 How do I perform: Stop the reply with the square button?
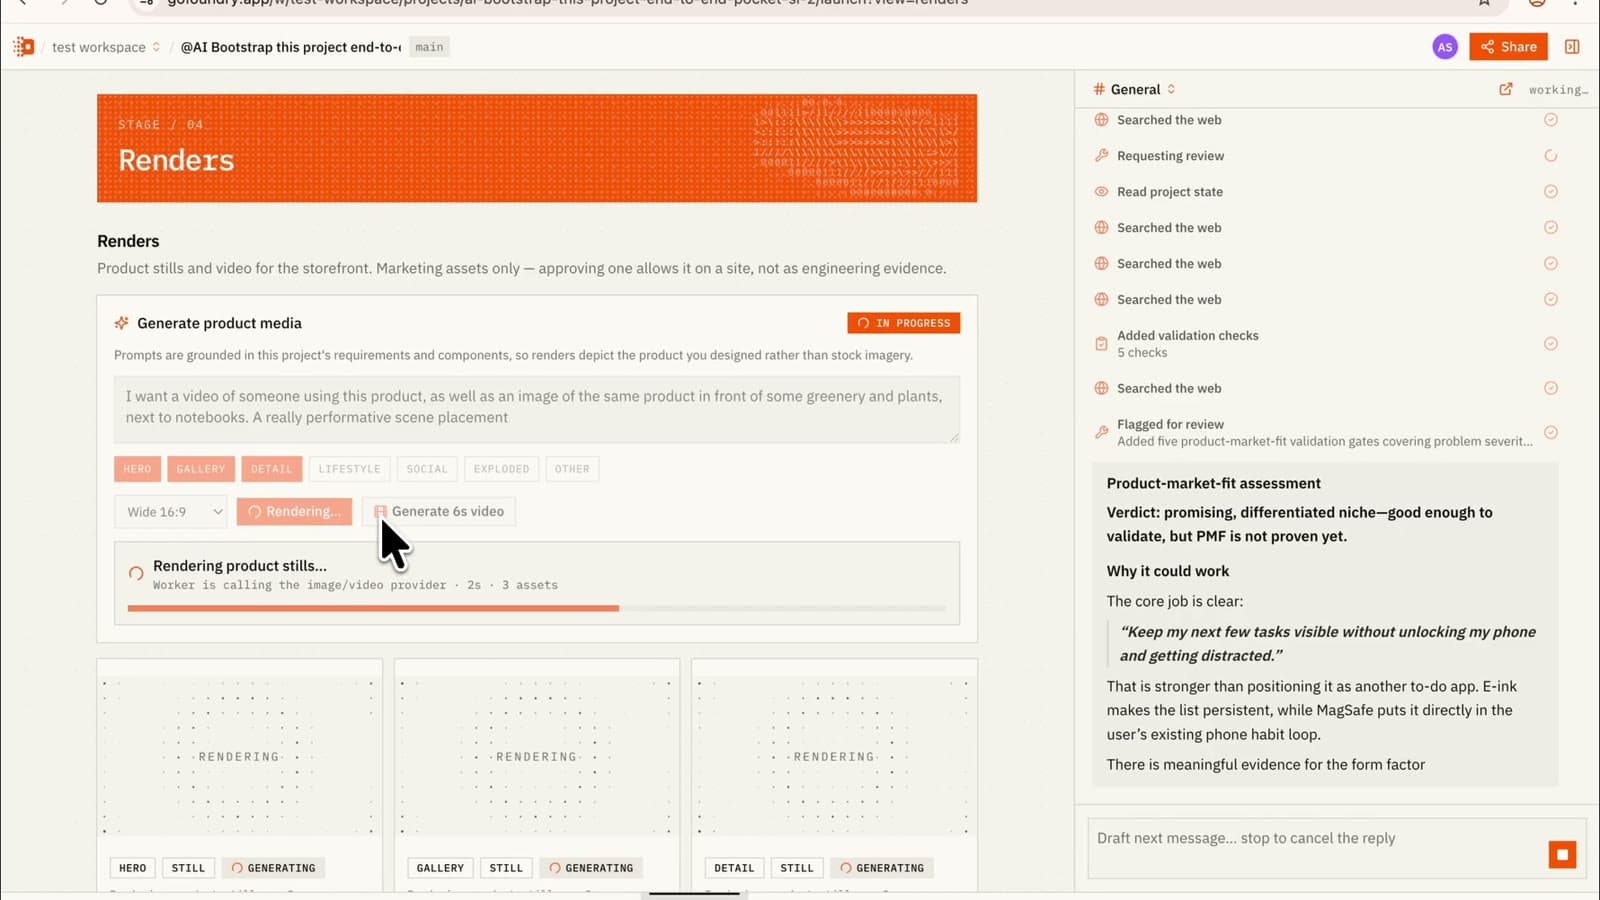pyautogui.click(x=1562, y=854)
